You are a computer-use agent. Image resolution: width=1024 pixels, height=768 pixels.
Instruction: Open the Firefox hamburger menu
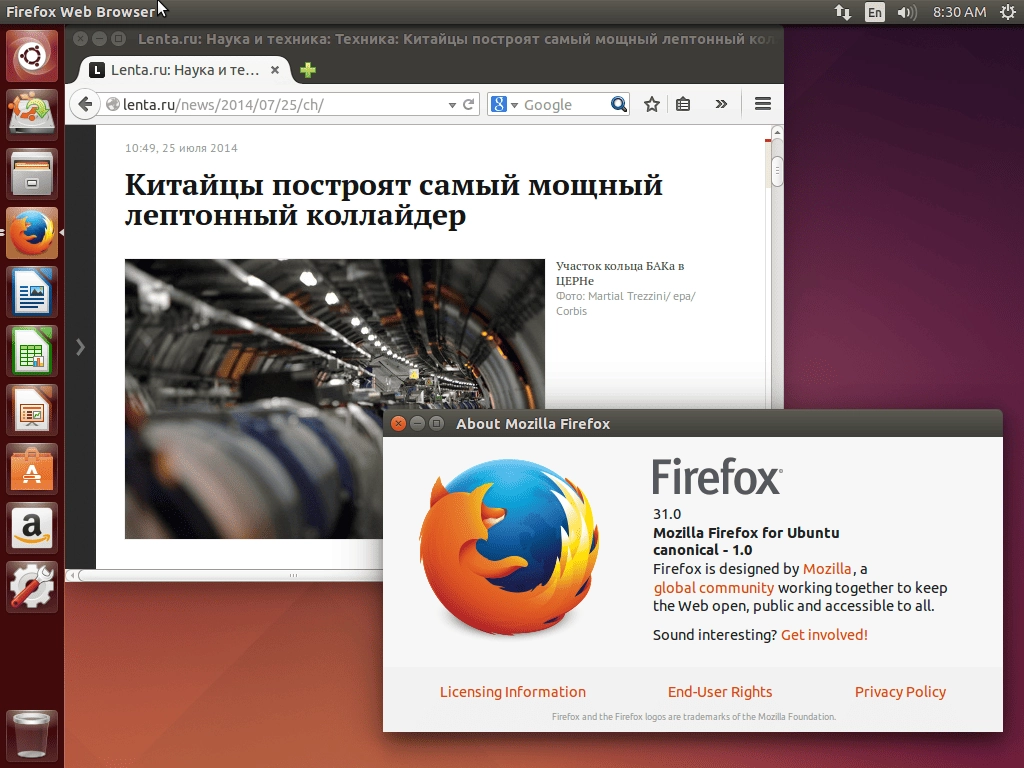763,104
